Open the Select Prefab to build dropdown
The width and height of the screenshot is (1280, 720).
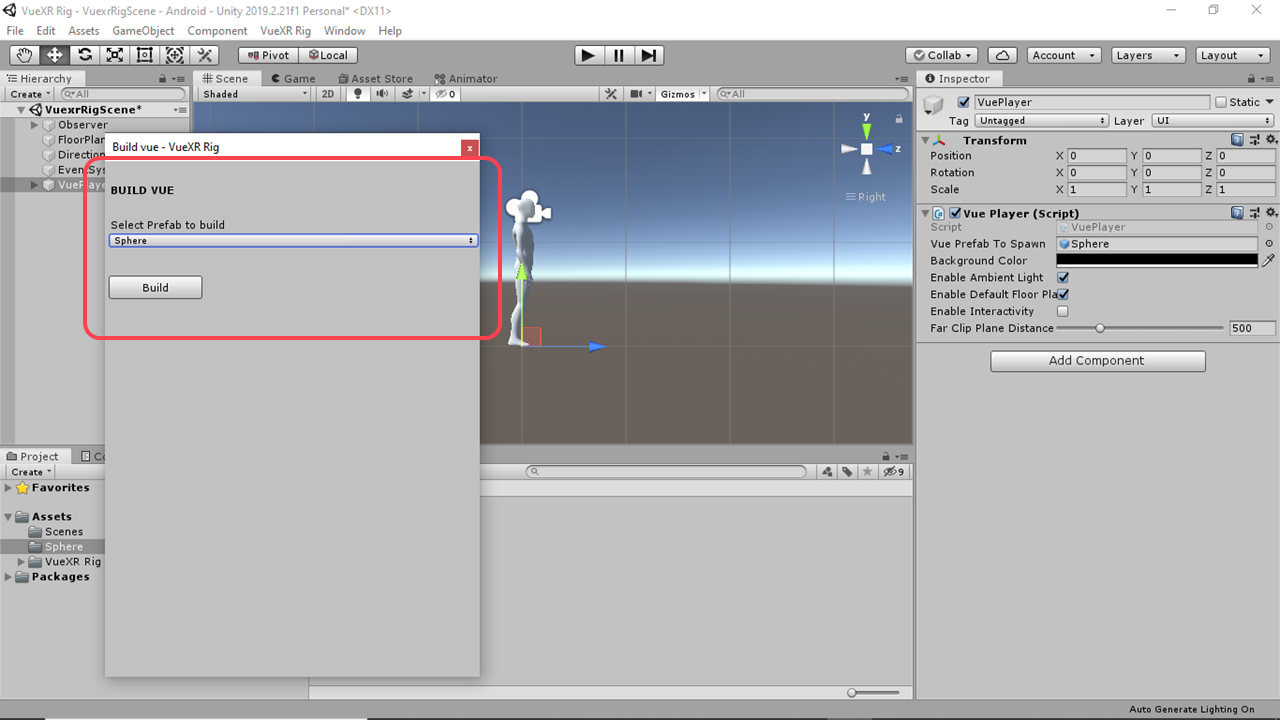(x=293, y=241)
